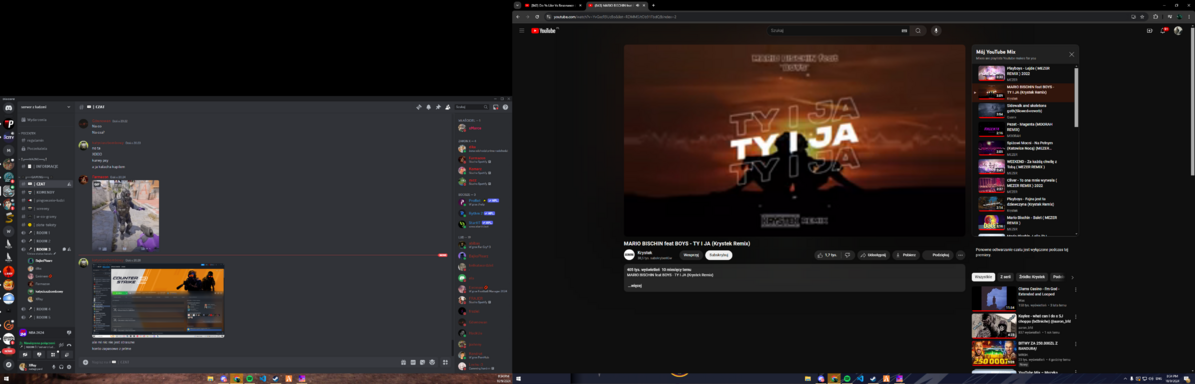Screen dimensions: 1195x384
Task: Open more actions ellipsis under video
Action: coord(960,254)
